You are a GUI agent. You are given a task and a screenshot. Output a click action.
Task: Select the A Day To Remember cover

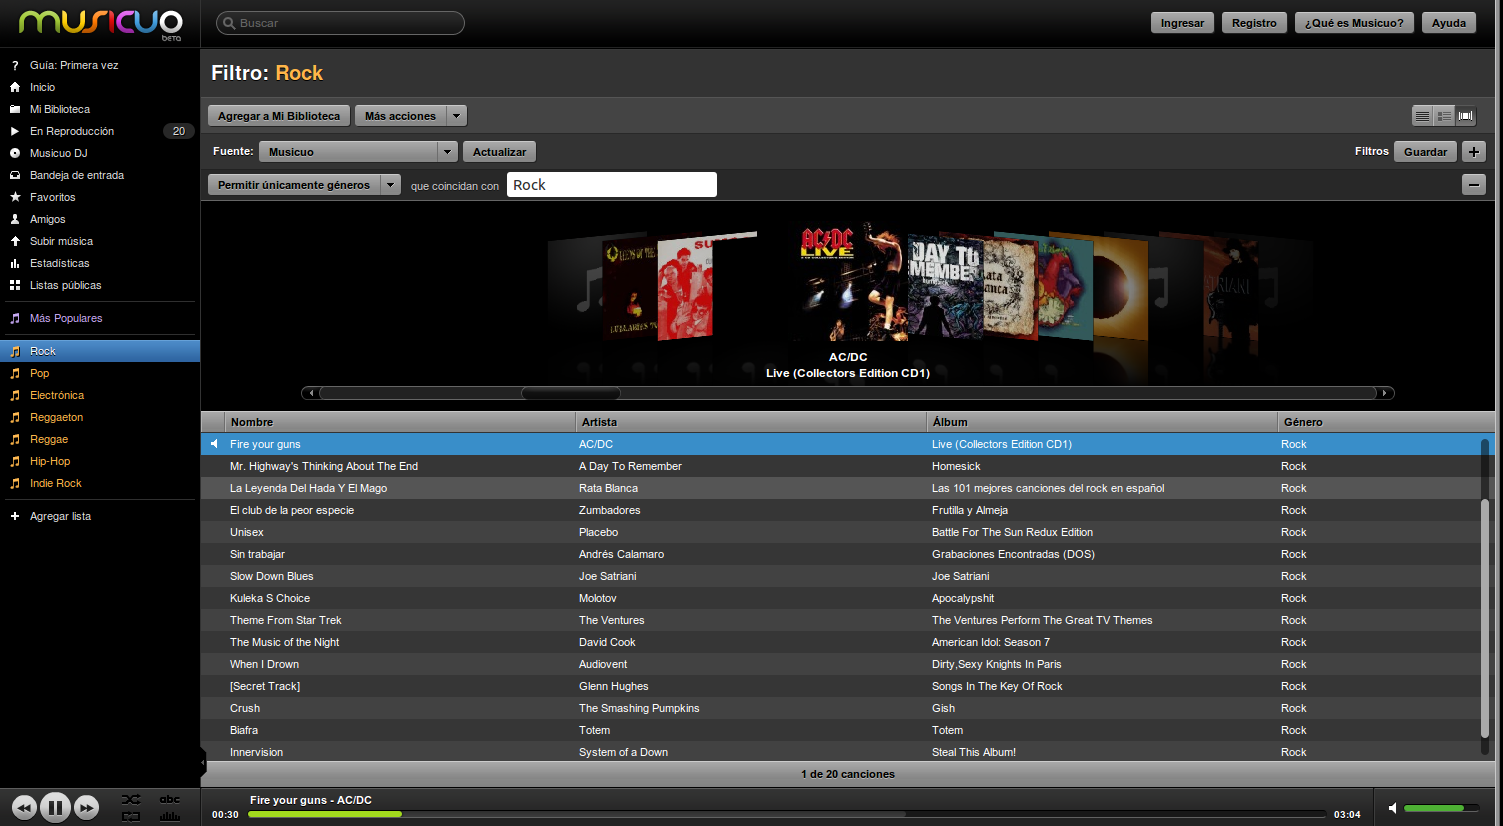(x=945, y=285)
